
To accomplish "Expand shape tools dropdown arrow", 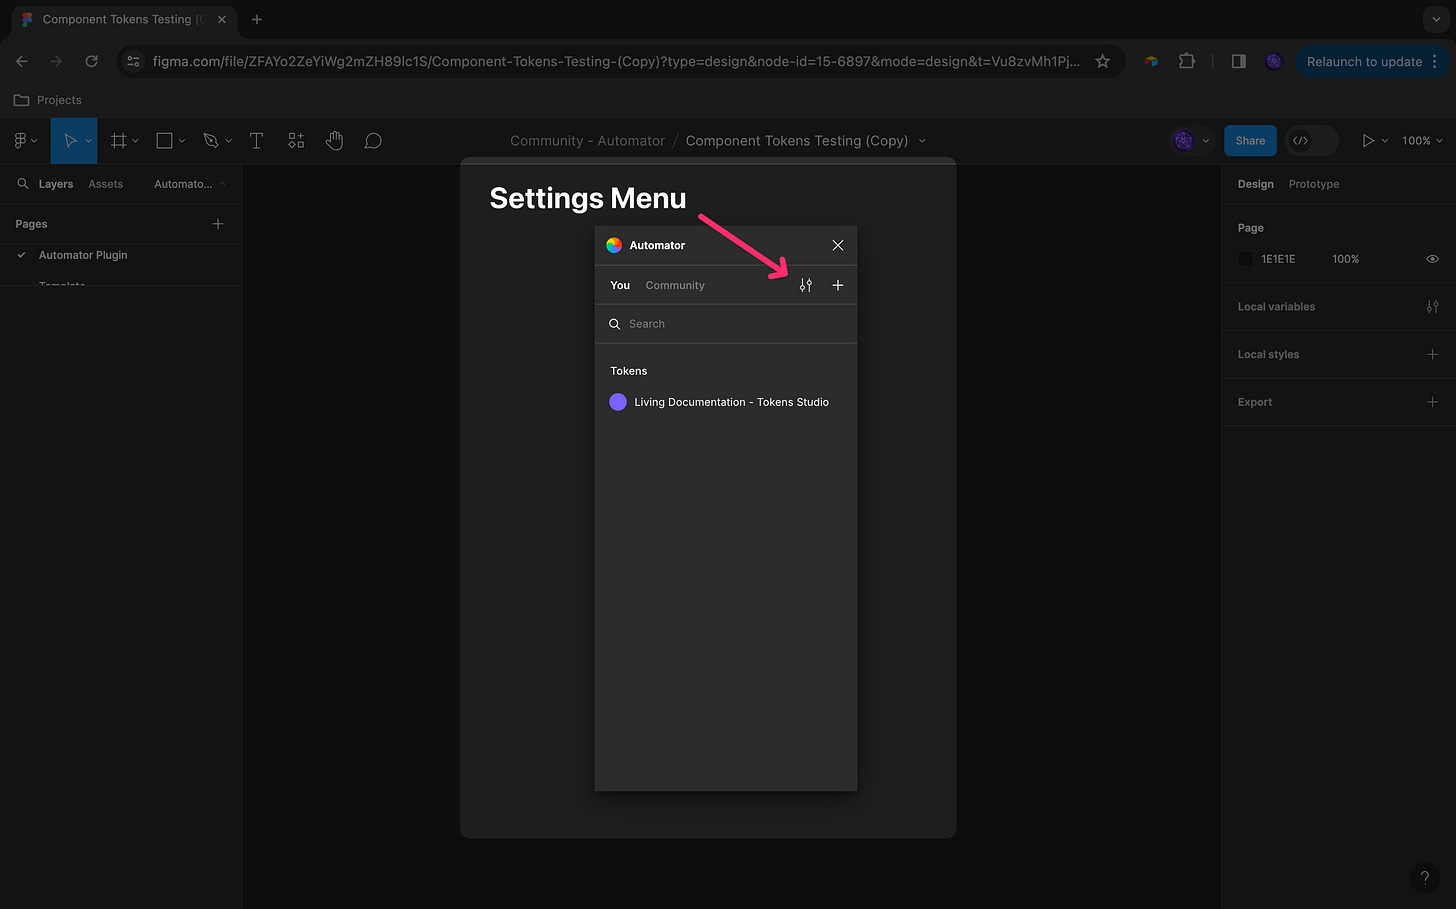I will click(x=182, y=141).
